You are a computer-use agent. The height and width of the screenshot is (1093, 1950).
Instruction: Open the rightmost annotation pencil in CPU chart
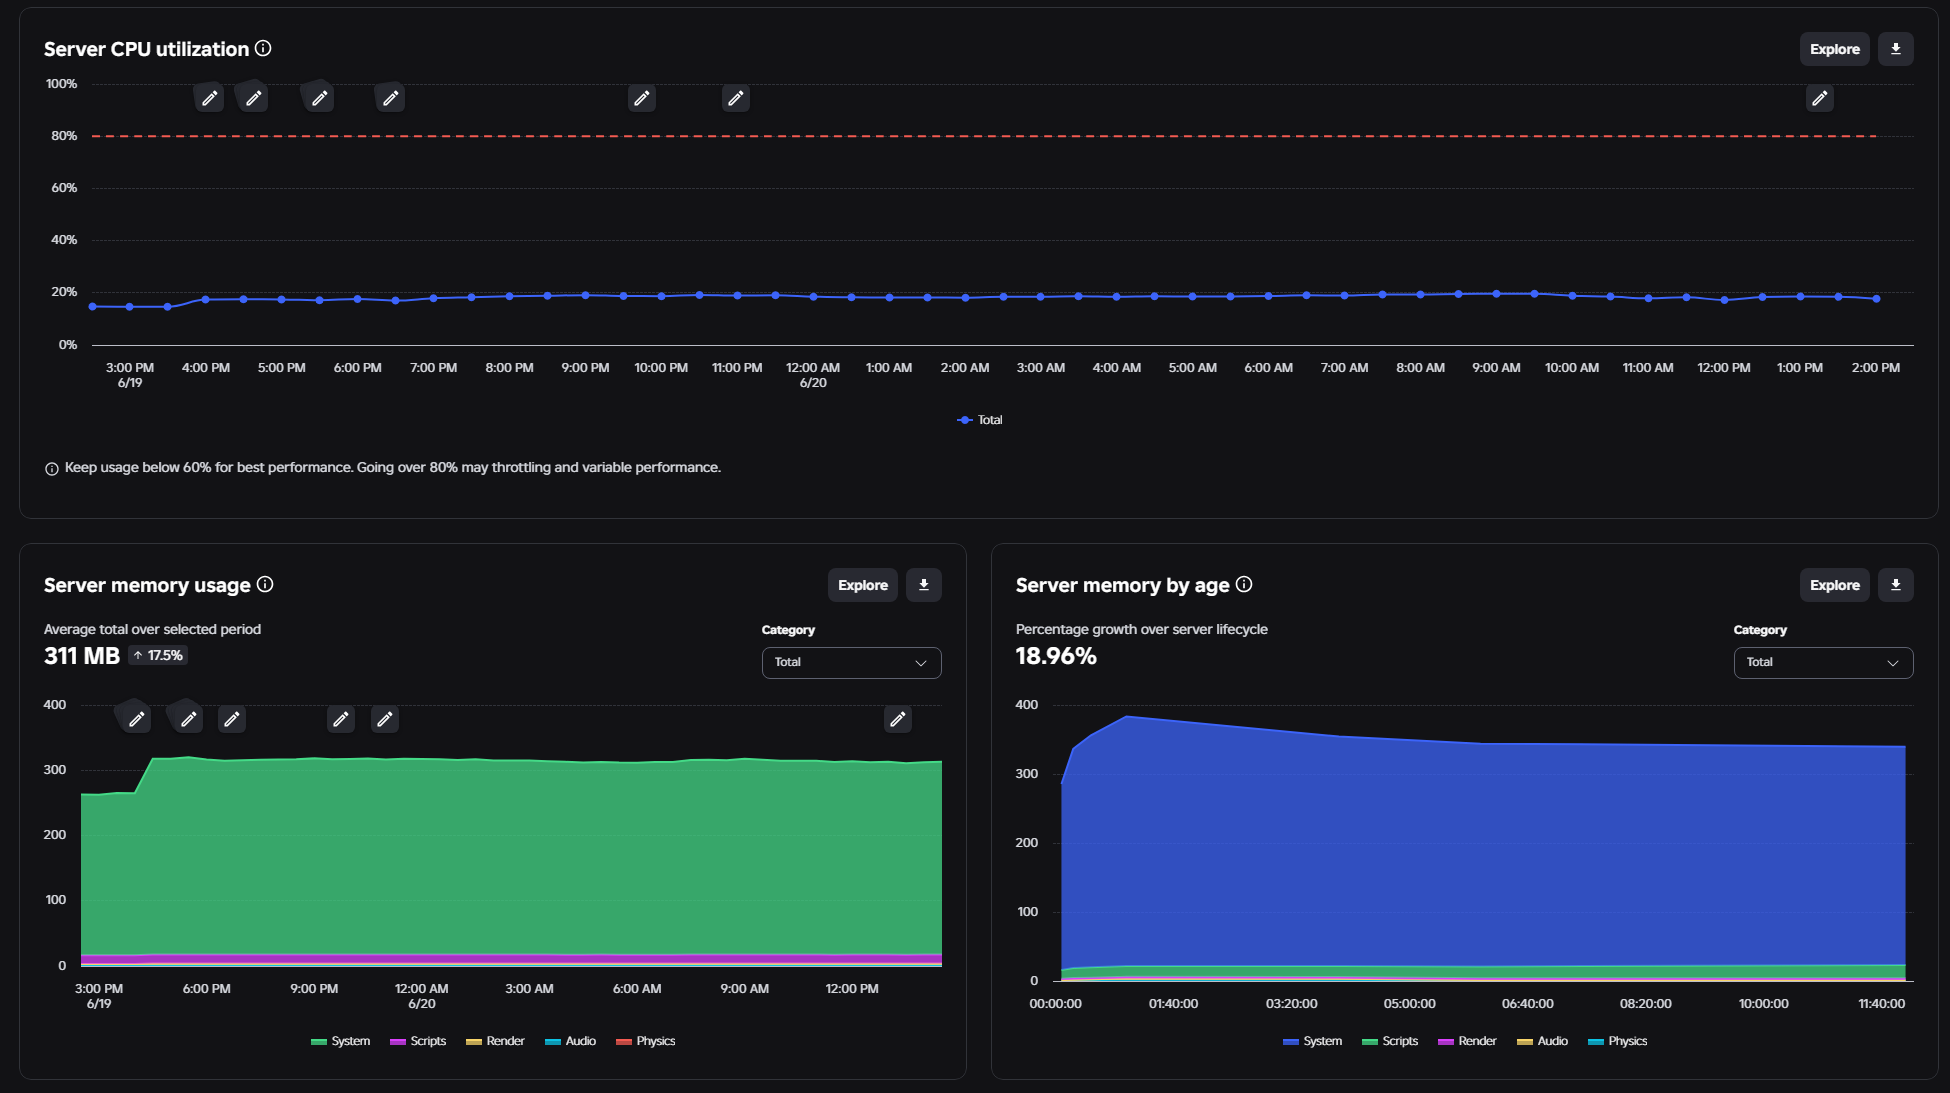[x=1820, y=98]
